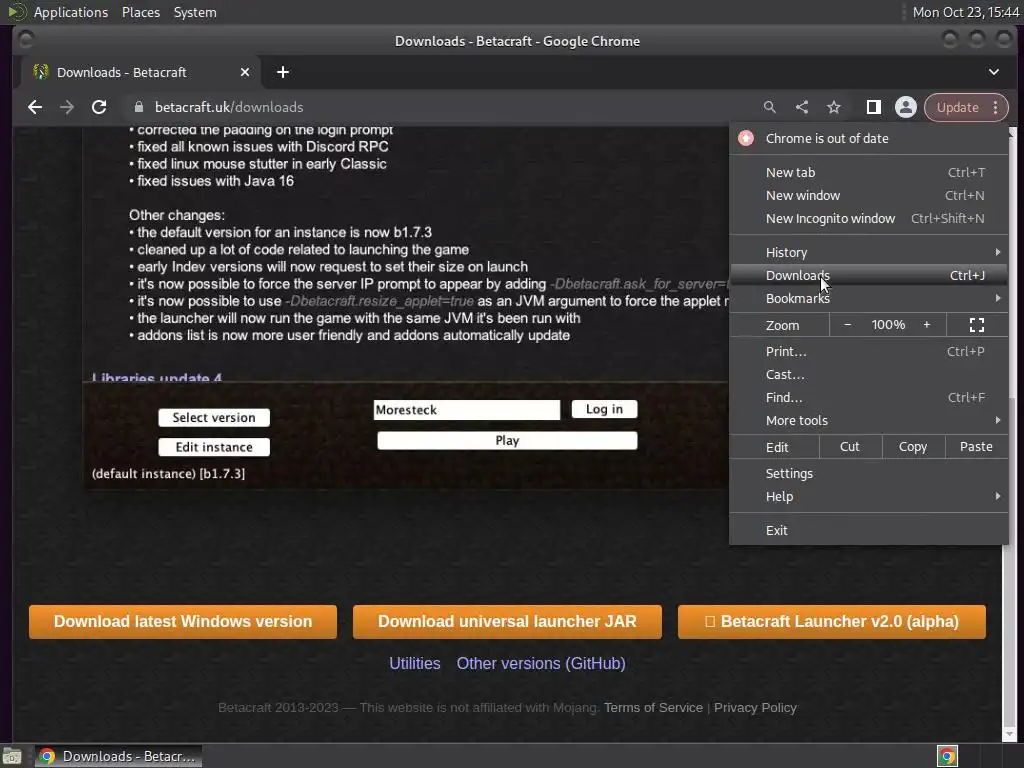
Task: Close the Downloads - Betacraft tab
Action: (x=245, y=72)
